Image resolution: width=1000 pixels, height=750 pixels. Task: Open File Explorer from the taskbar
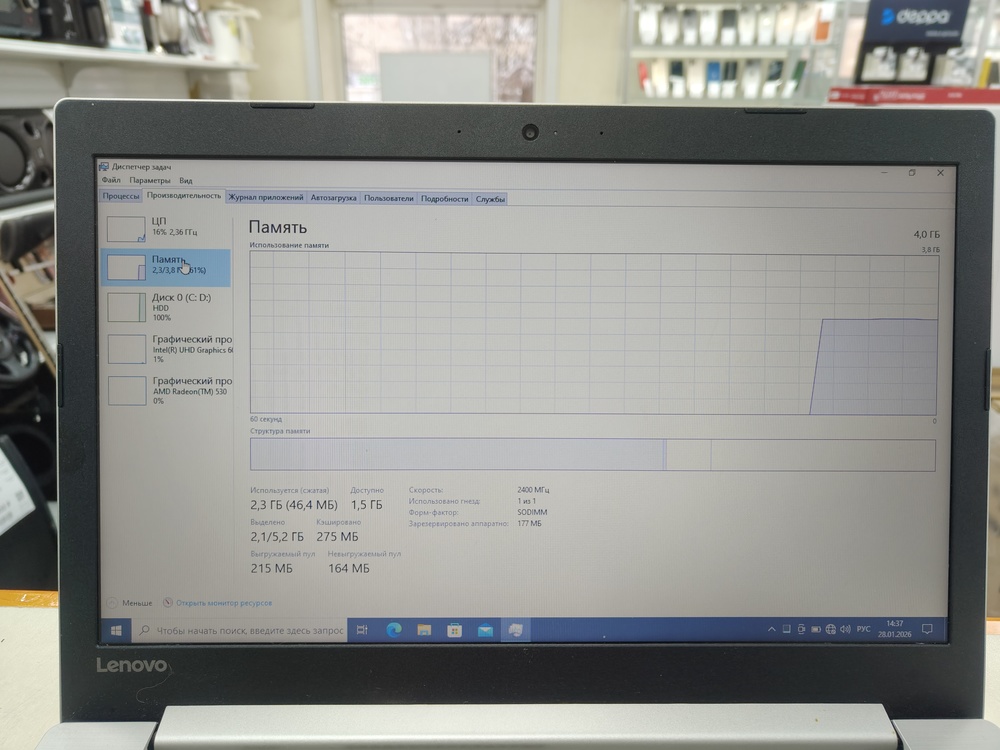[x=424, y=630]
